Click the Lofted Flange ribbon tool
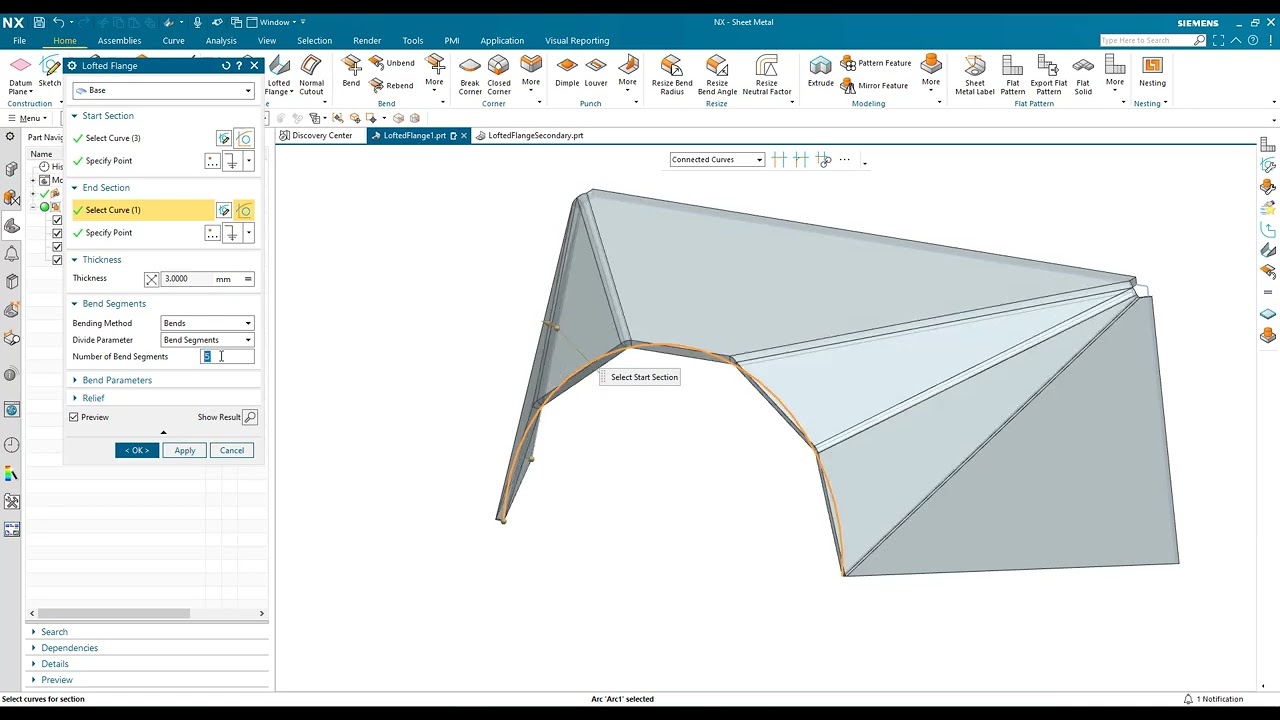 tap(279, 75)
